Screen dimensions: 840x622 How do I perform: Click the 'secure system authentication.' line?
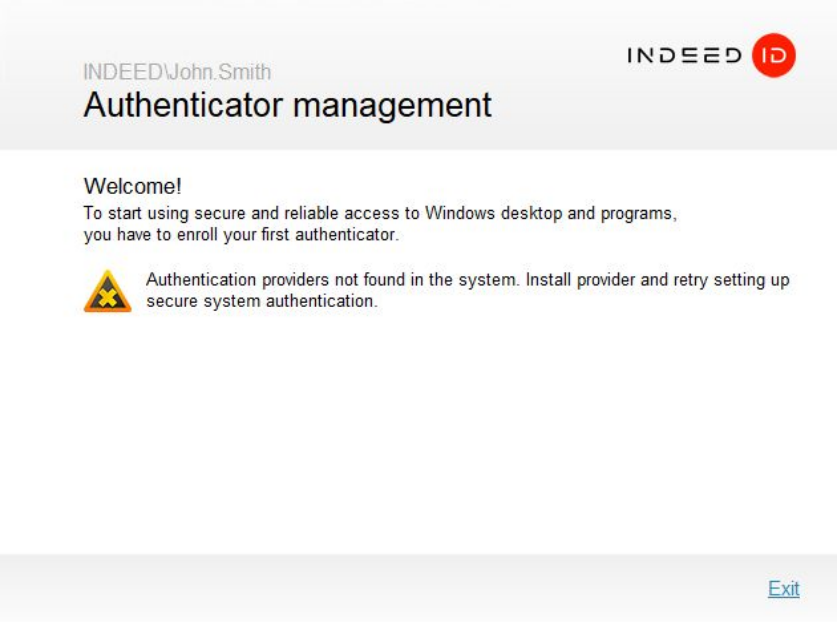pos(262,301)
